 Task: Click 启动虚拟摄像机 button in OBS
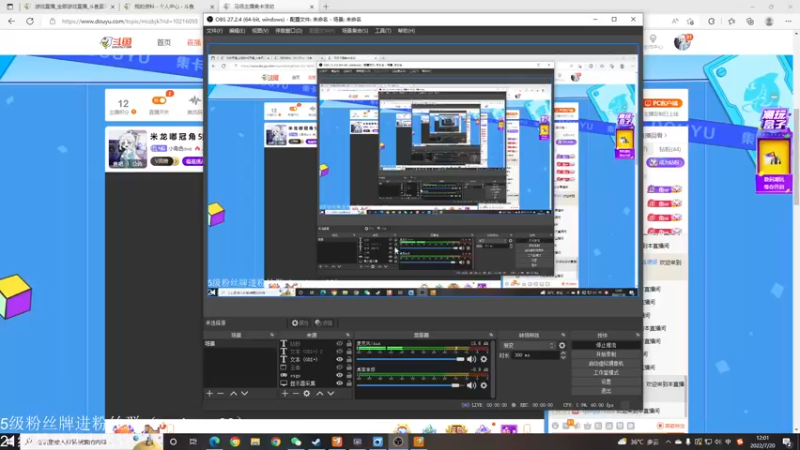coord(606,364)
